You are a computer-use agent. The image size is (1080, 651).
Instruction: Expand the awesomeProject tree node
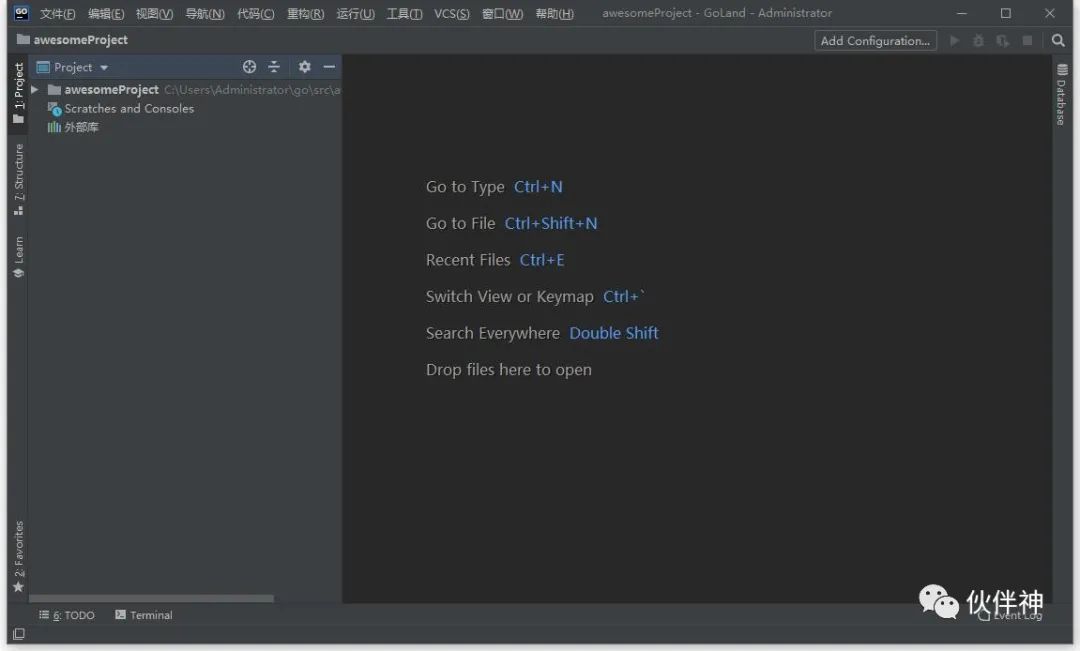coord(34,90)
